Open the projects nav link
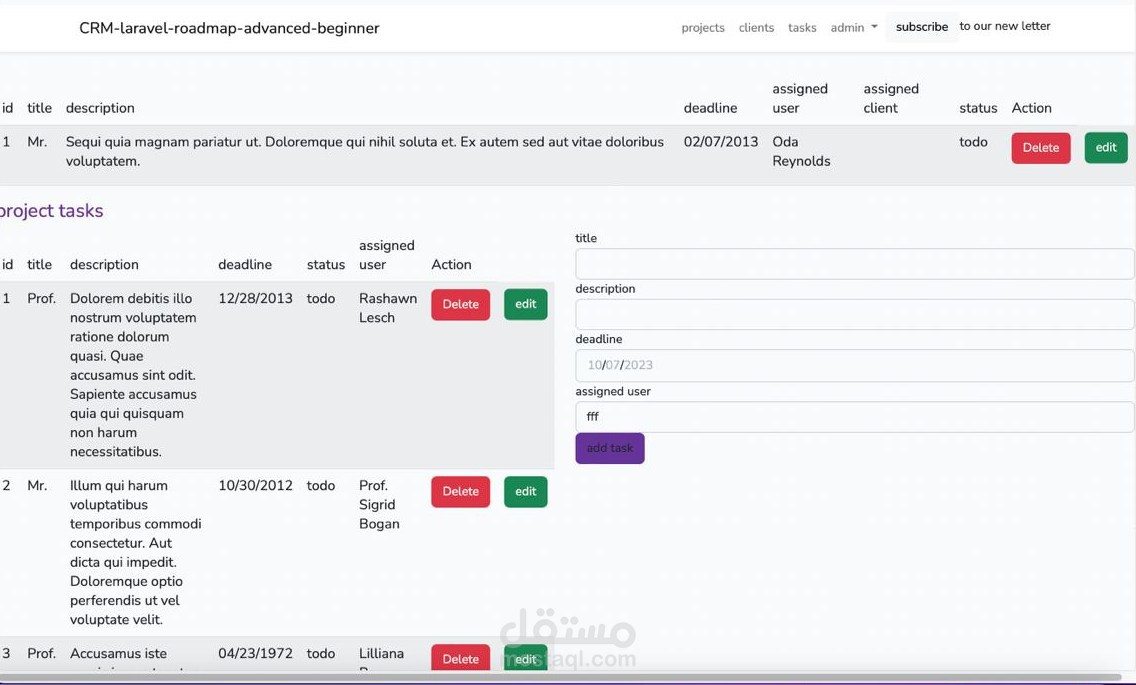Screen dimensions: 1136x685 pyautogui.click(x=703, y=28)
